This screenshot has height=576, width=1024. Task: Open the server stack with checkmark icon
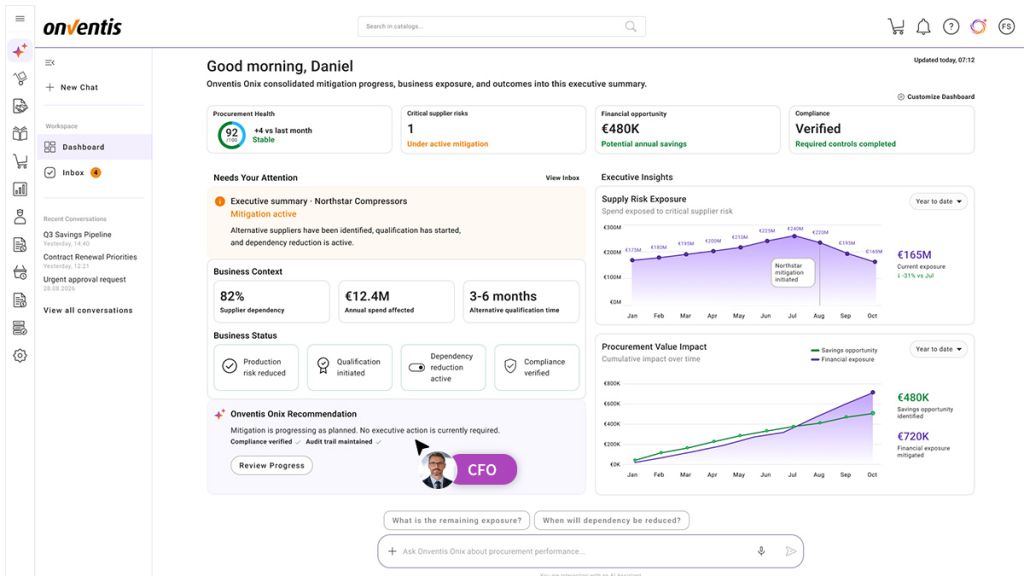20,328
